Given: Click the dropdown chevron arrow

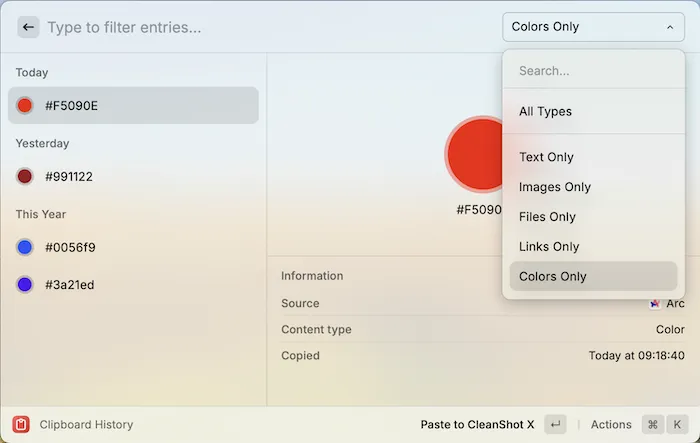Looking at the screenshot, I should coord(670,27).
